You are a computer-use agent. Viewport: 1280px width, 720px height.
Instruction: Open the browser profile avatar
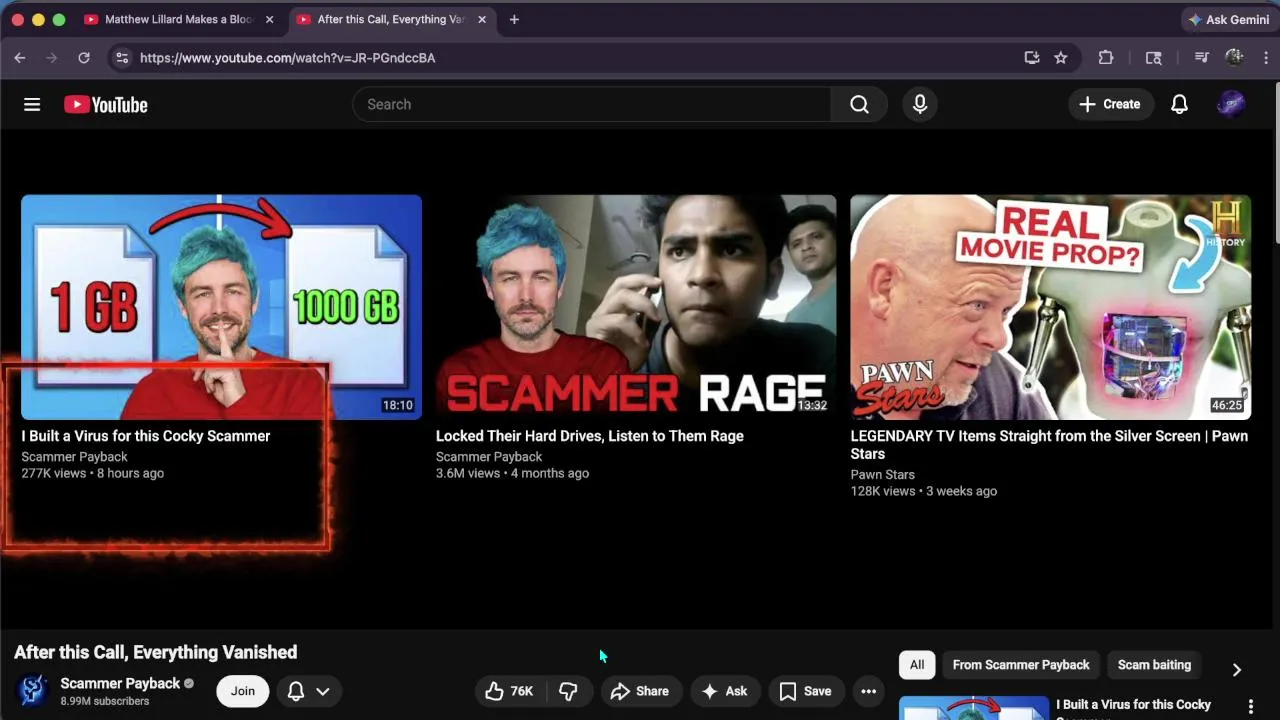coord(1234,58)
